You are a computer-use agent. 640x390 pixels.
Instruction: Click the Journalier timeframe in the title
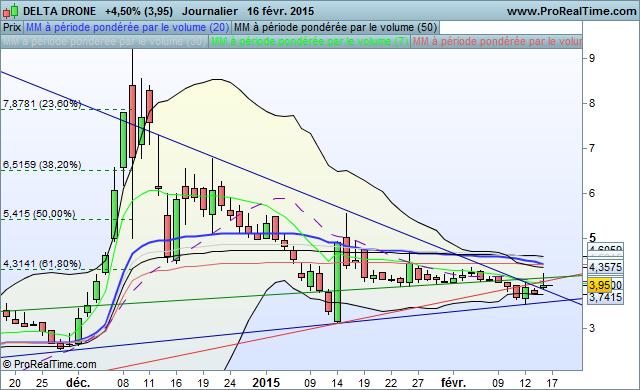click(x=210, y=11)
